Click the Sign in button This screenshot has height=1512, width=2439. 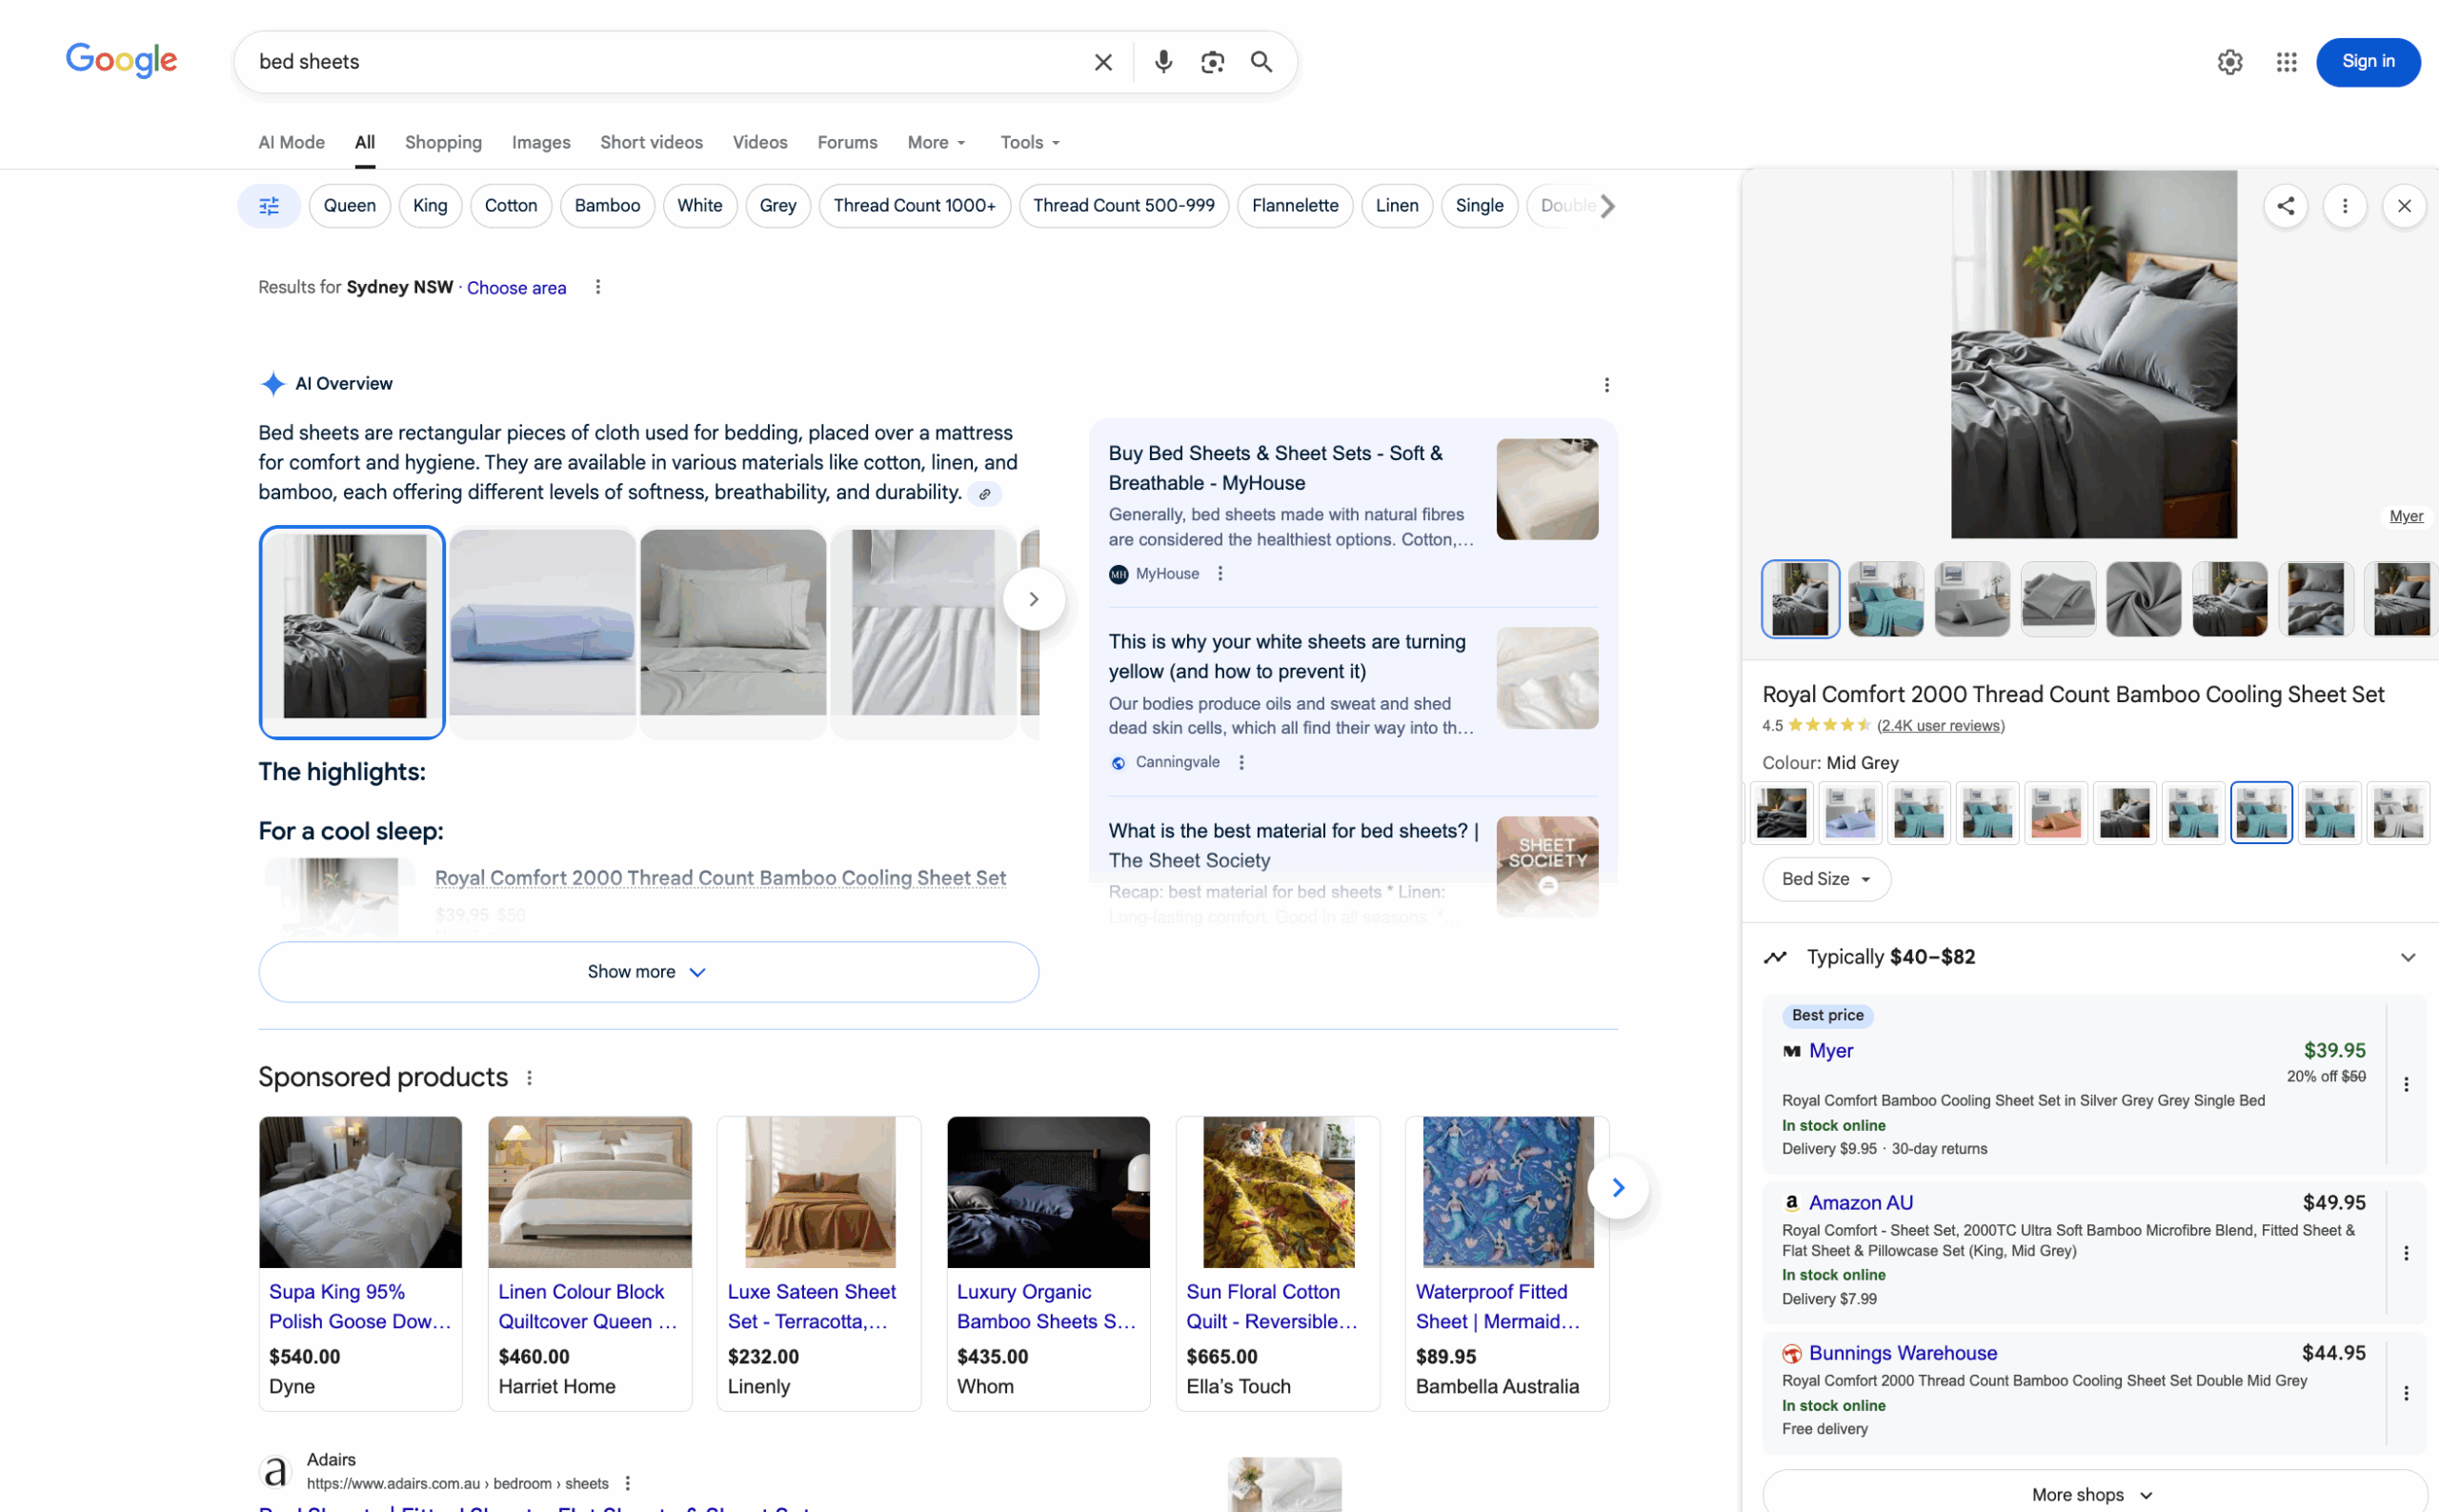(x=2368, y=61)
